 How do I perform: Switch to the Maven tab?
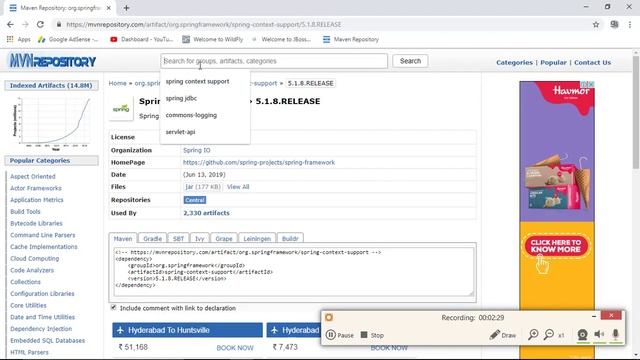(123, 238)
